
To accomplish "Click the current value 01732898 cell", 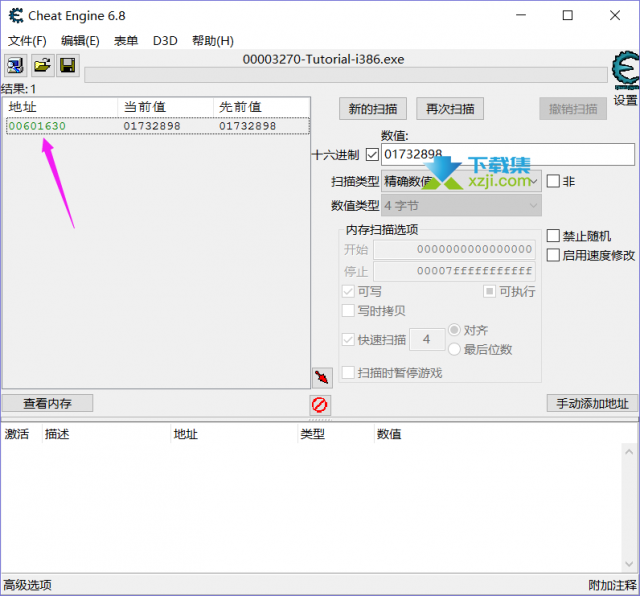I will (152, 126).
